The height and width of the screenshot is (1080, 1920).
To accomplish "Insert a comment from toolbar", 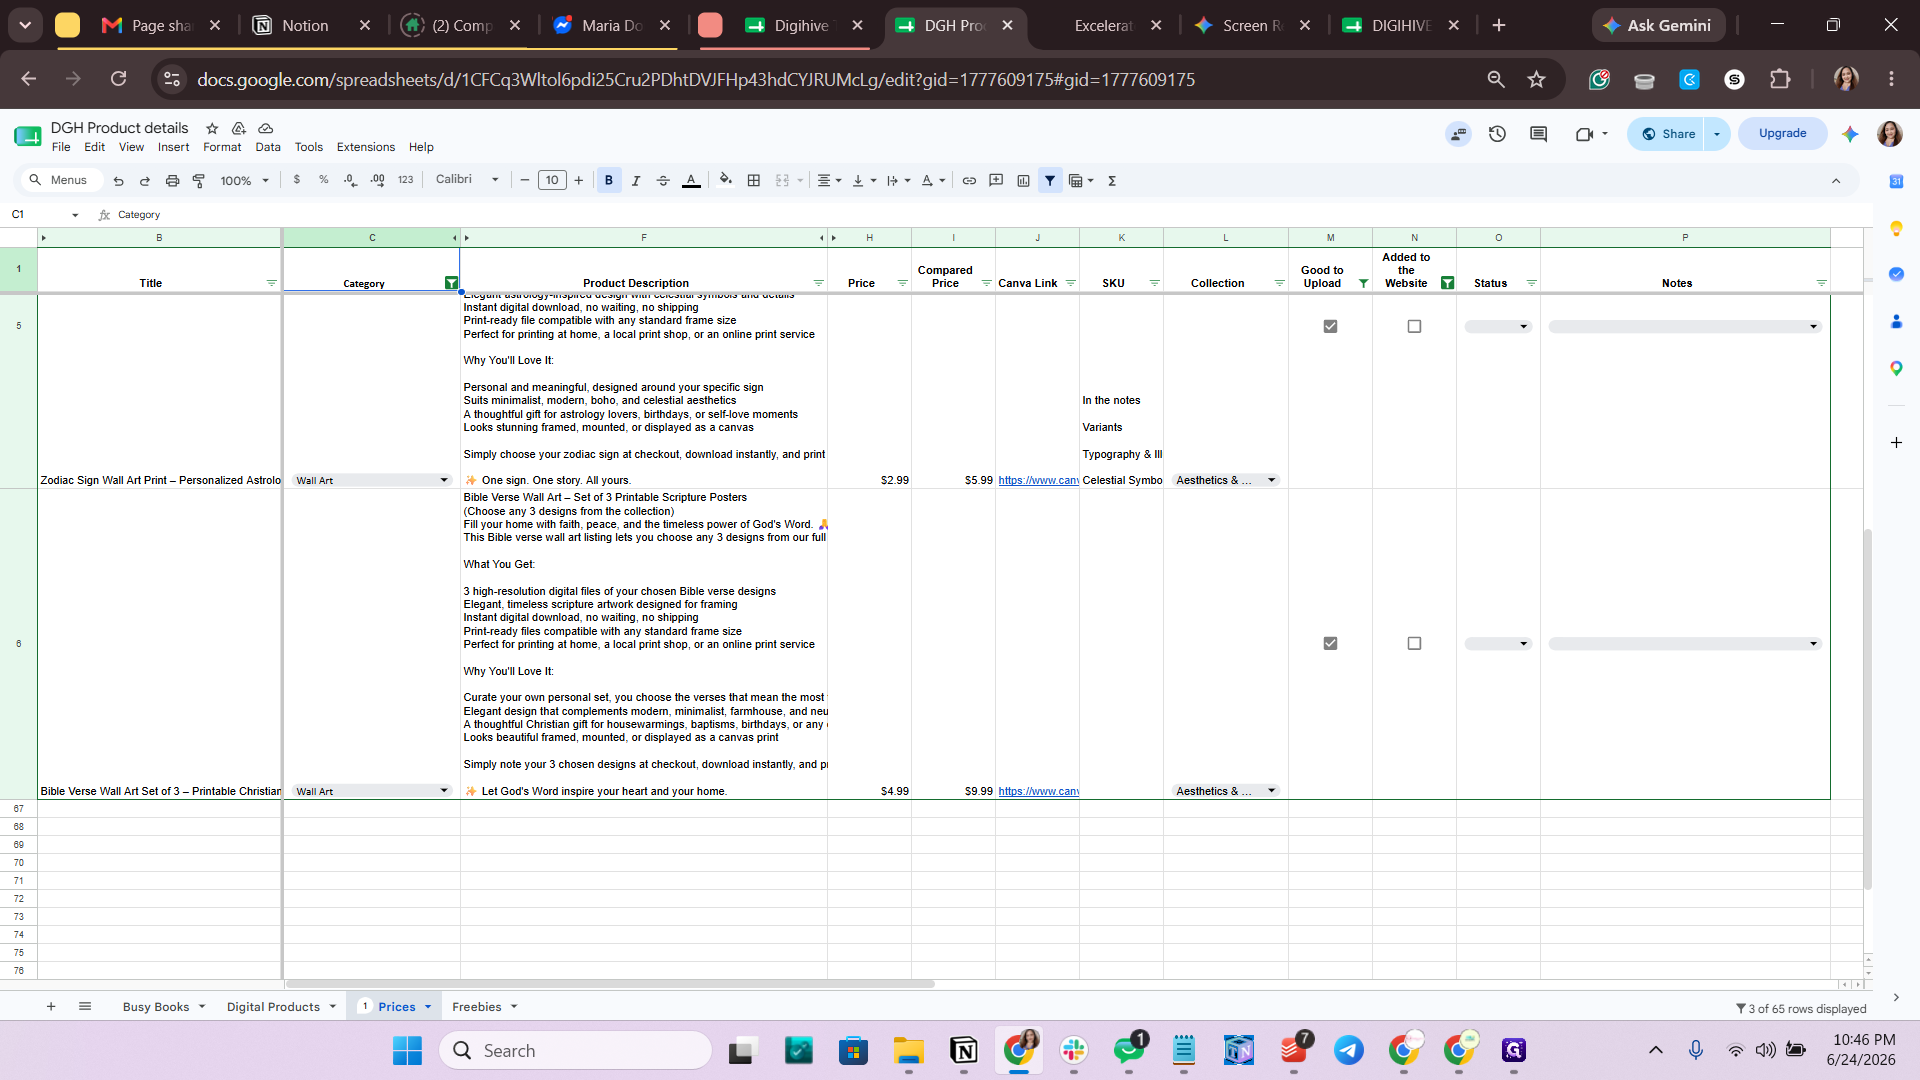I will coord(996,180).
